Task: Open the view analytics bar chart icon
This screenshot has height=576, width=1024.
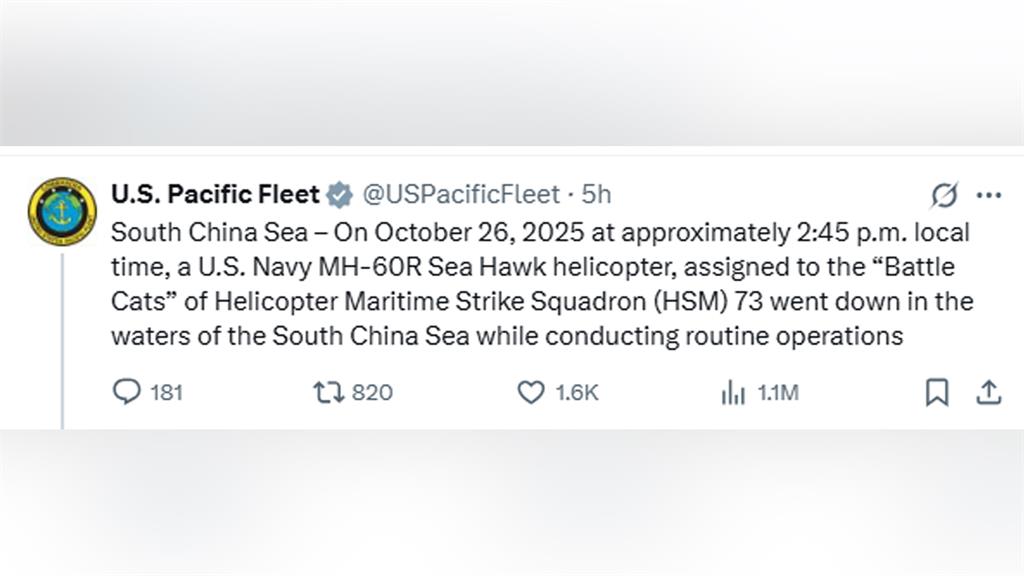Action: click(x=733, y=393)
